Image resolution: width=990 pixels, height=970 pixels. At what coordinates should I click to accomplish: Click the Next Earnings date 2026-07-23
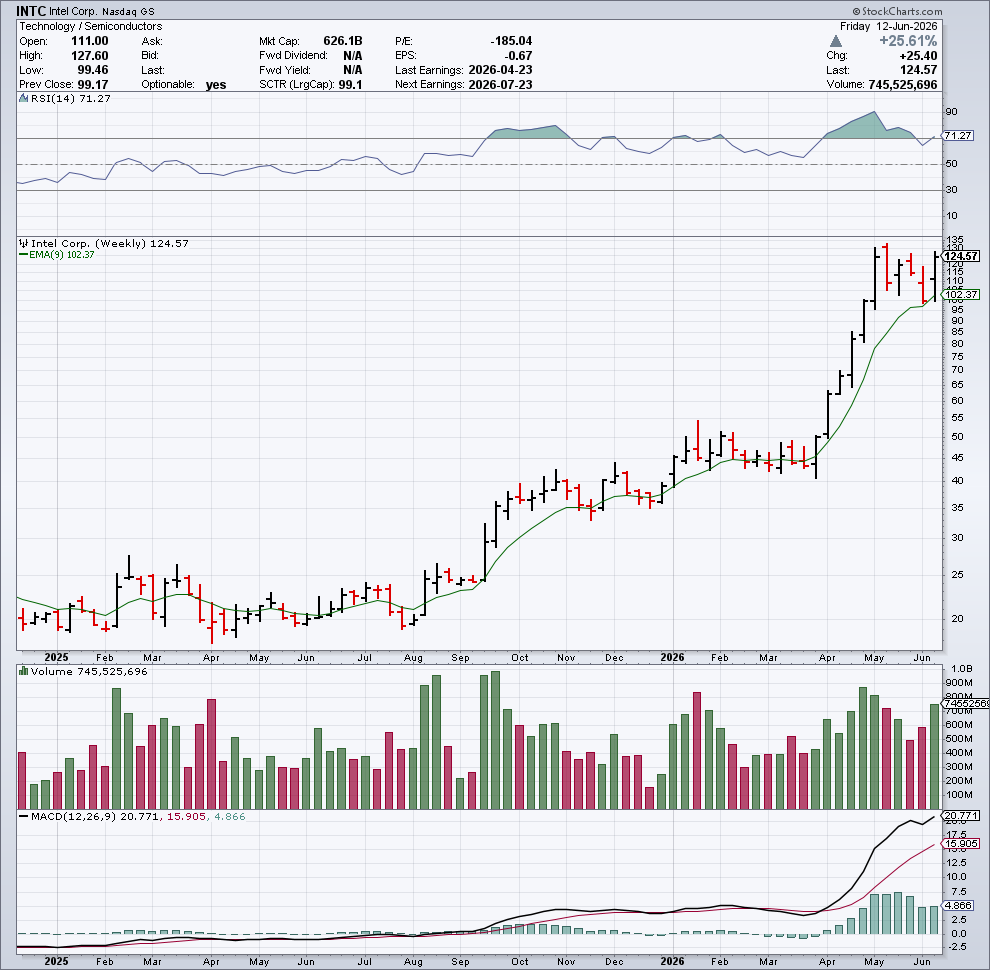(x=500, y=85)
